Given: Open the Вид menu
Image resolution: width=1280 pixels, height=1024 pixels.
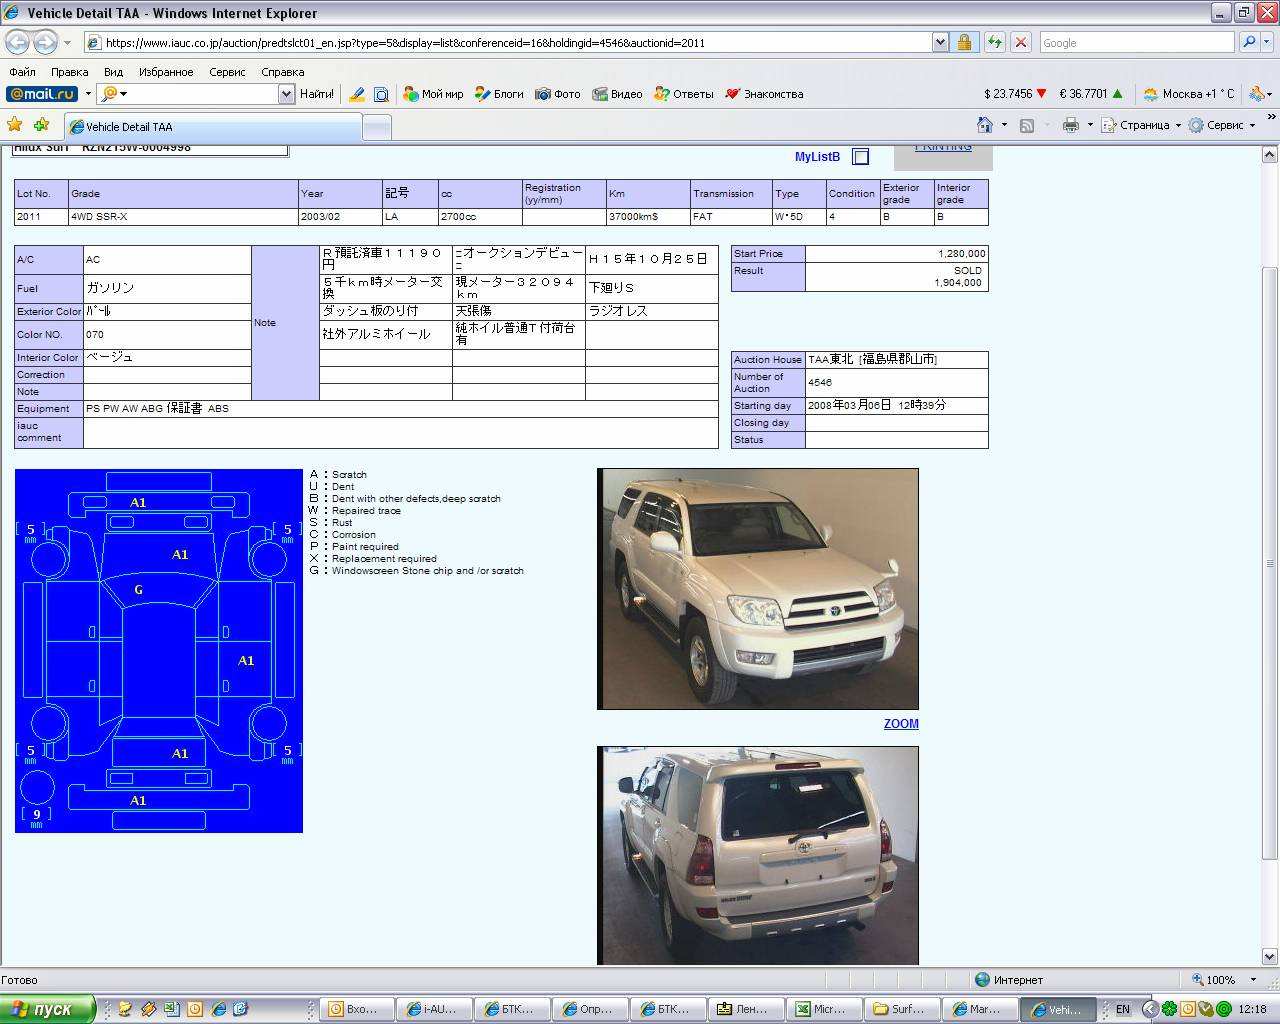Looking at the screenshot, I should 113,72.
